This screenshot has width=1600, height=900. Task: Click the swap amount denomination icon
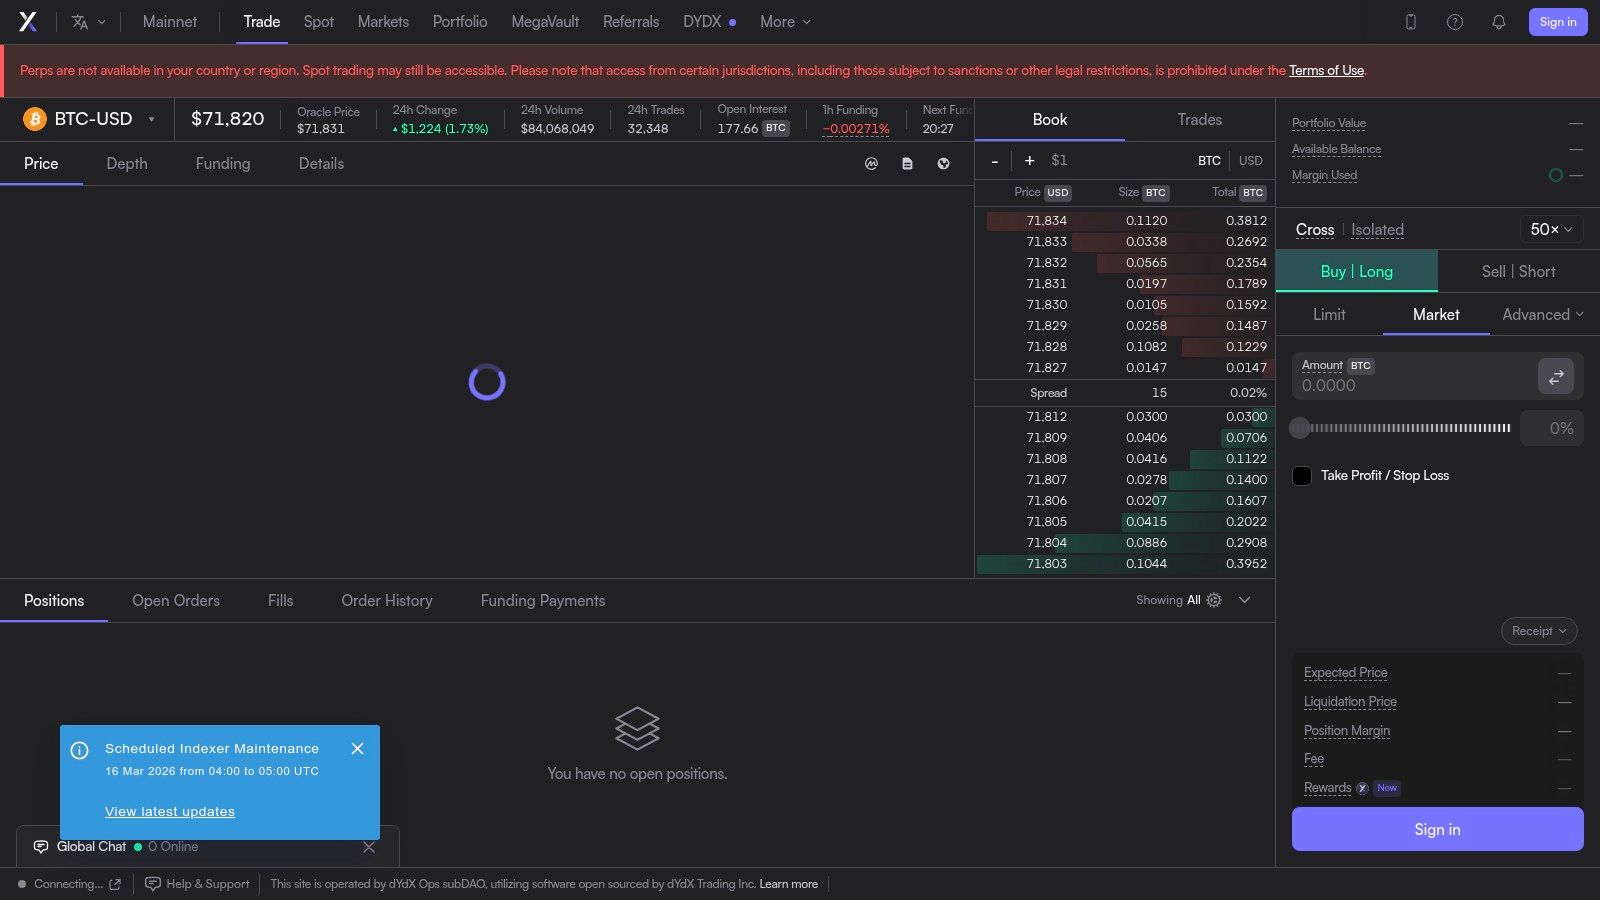[1556, 377]
